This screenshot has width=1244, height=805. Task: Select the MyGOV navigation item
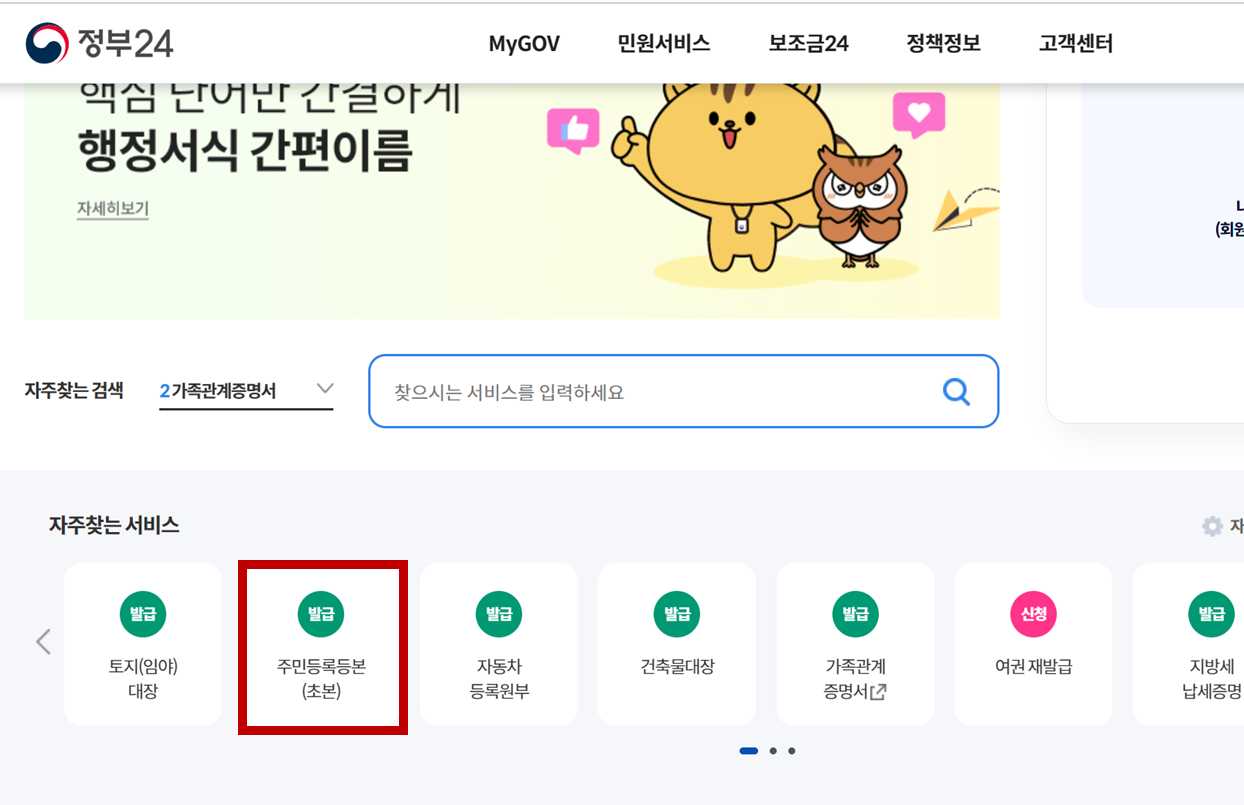click(524, 43)
